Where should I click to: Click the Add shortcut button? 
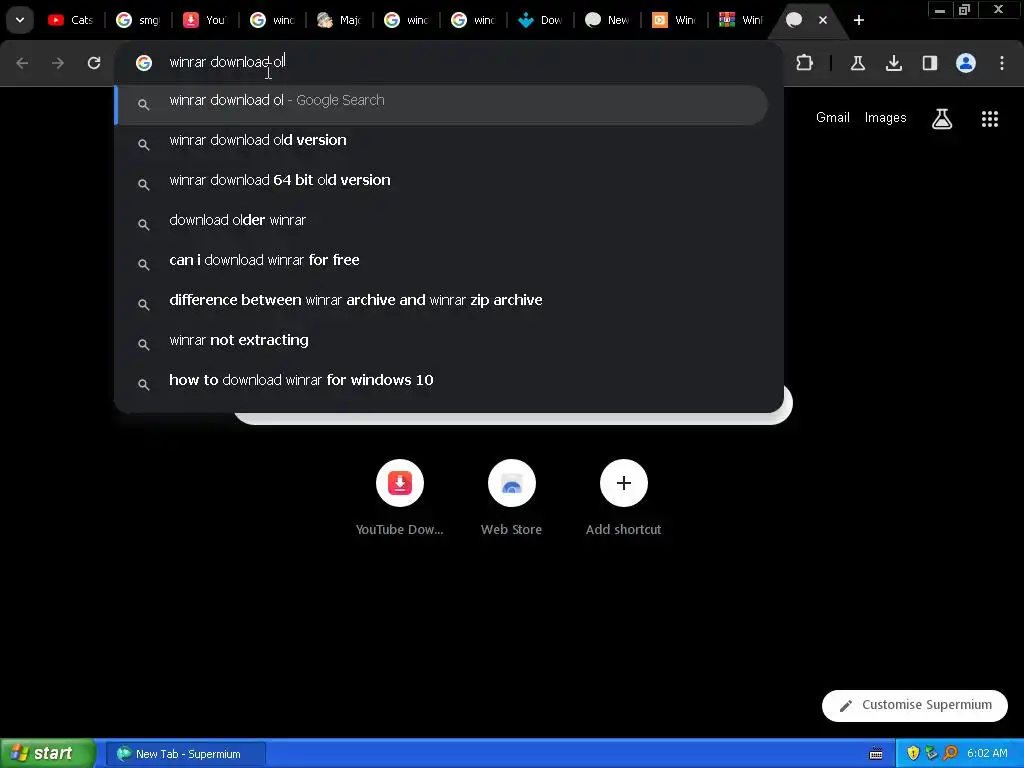(624, 498)
